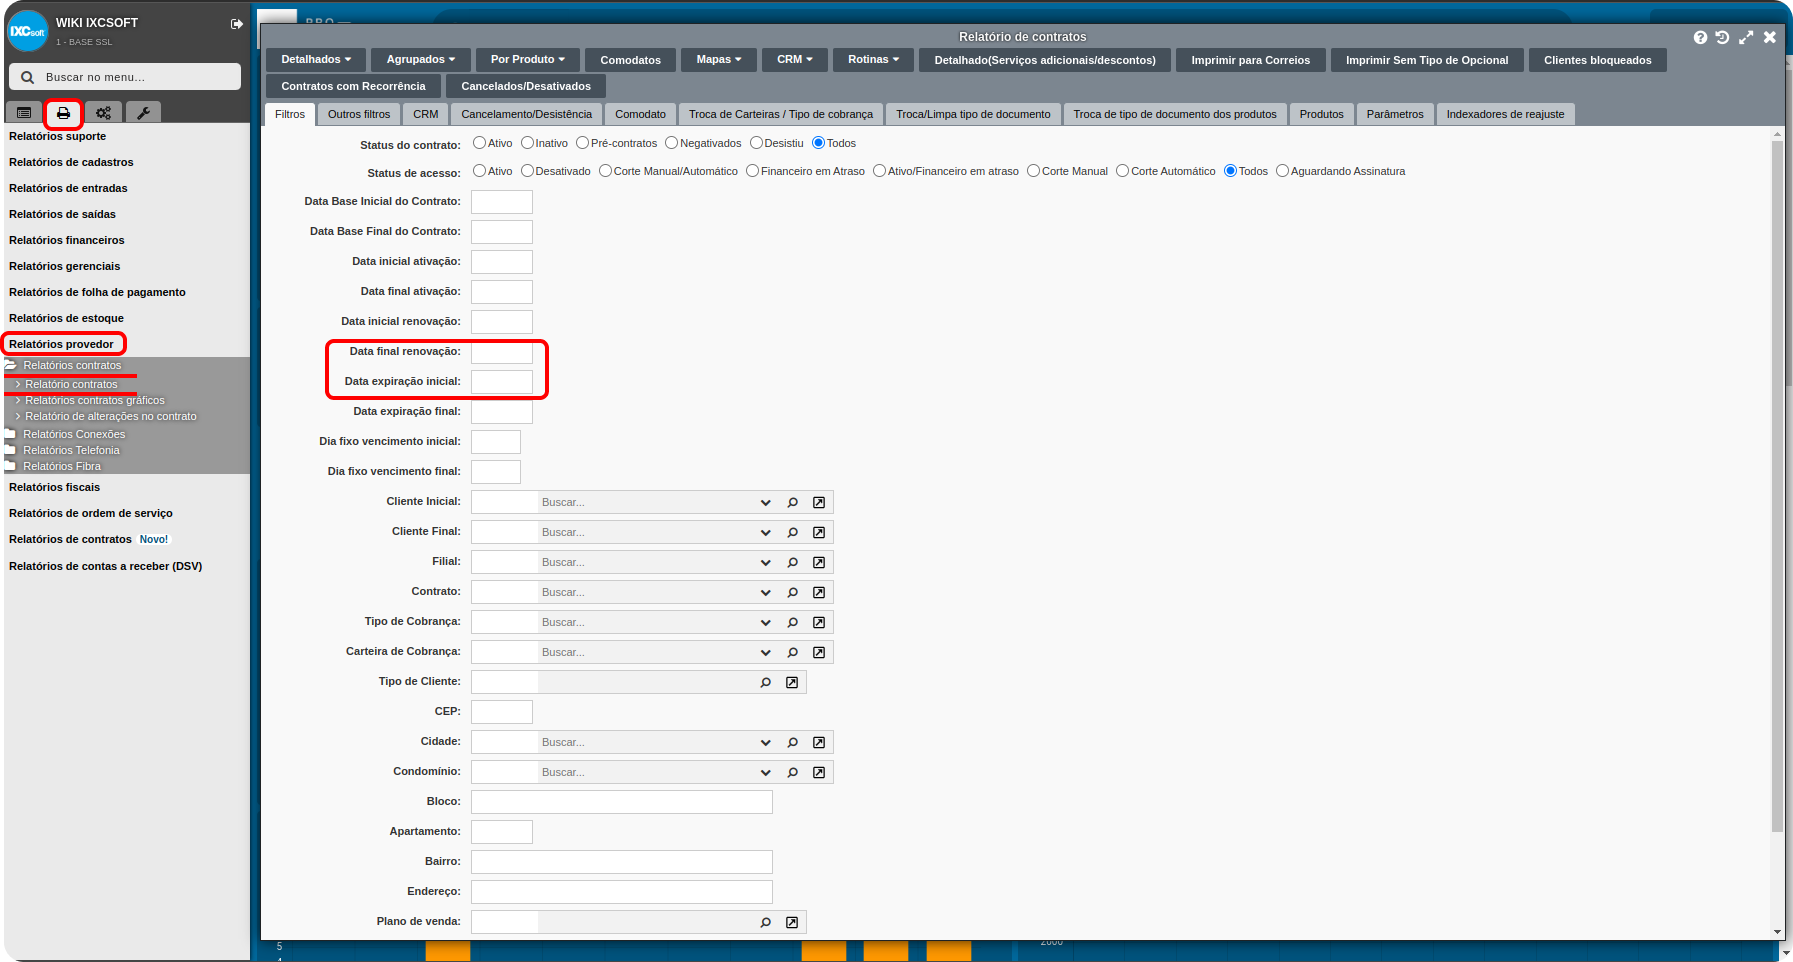
Task: Open the printer reports icon in sidebar
Action: pyautogui.click(x=63, y=113)
